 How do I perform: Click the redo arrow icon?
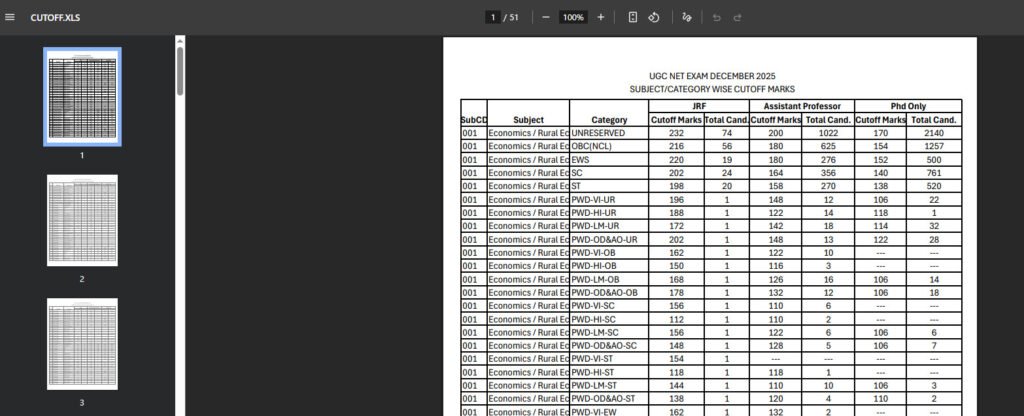coord(738,17)
